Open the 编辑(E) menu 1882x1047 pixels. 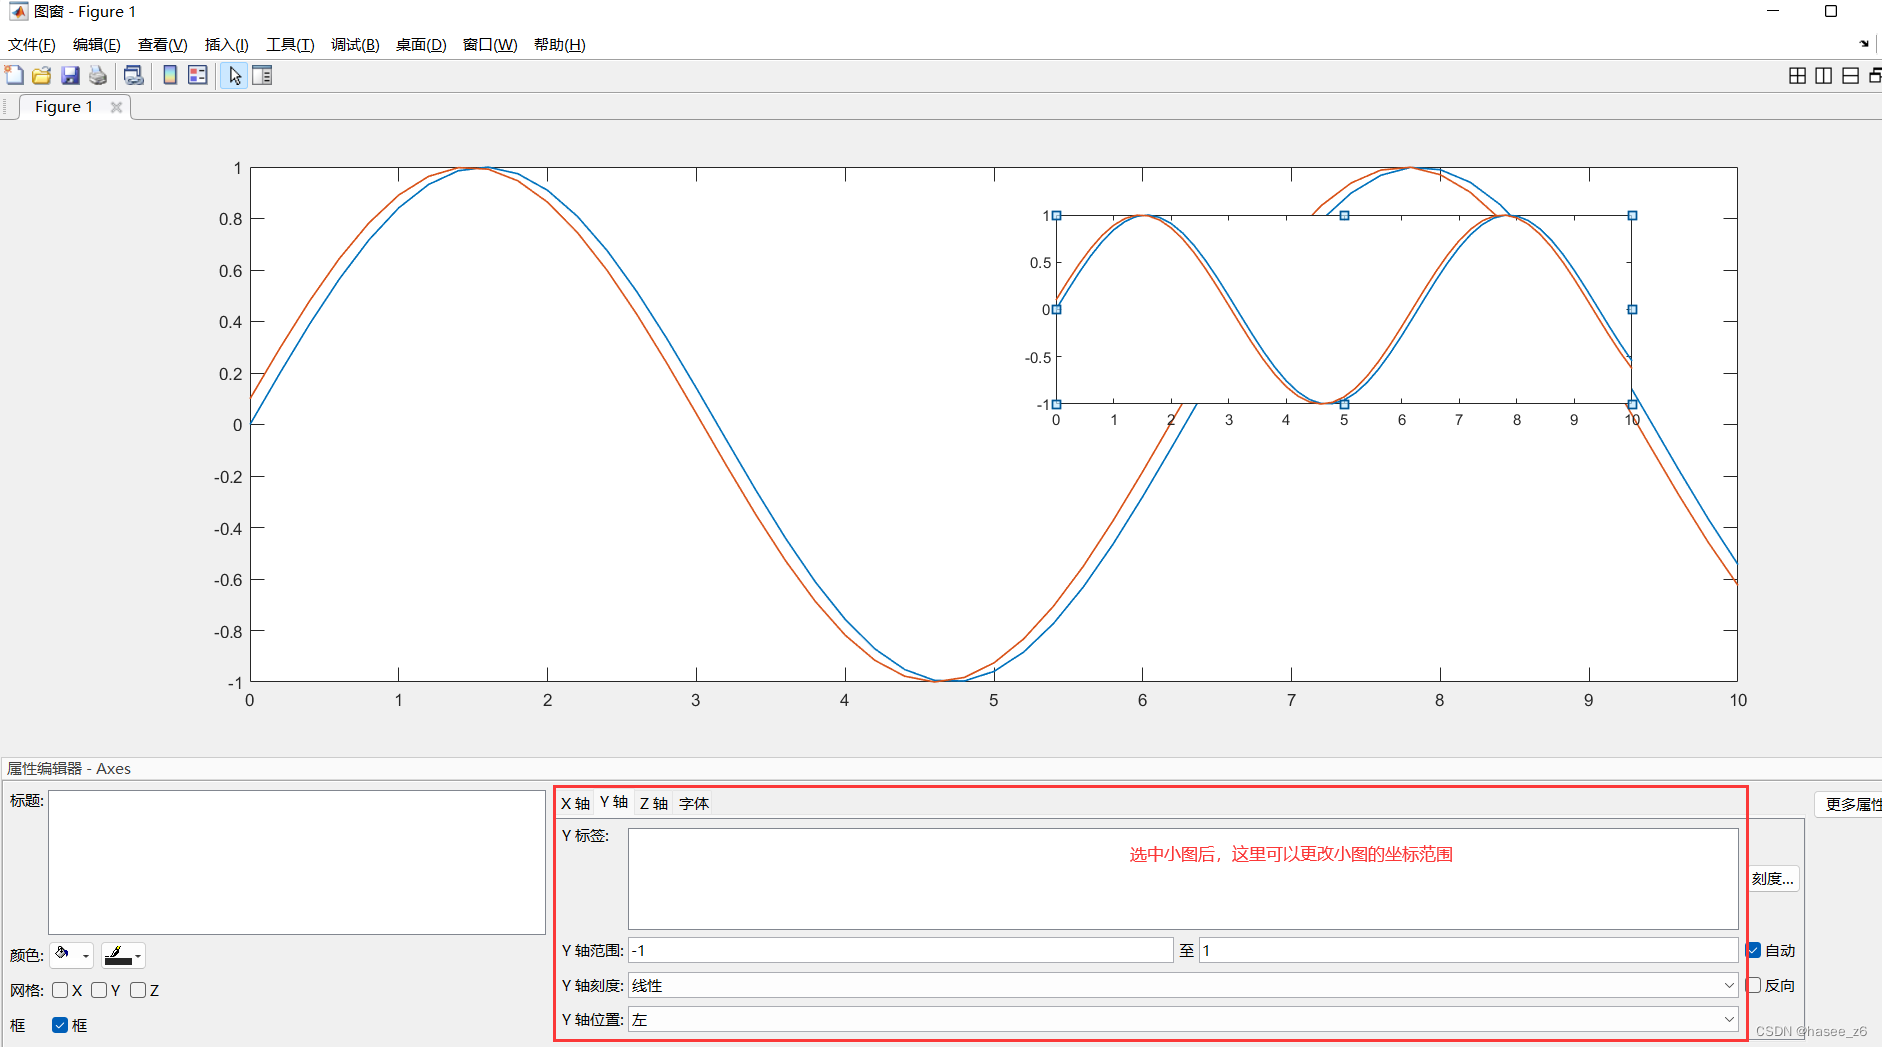point(97,45)
